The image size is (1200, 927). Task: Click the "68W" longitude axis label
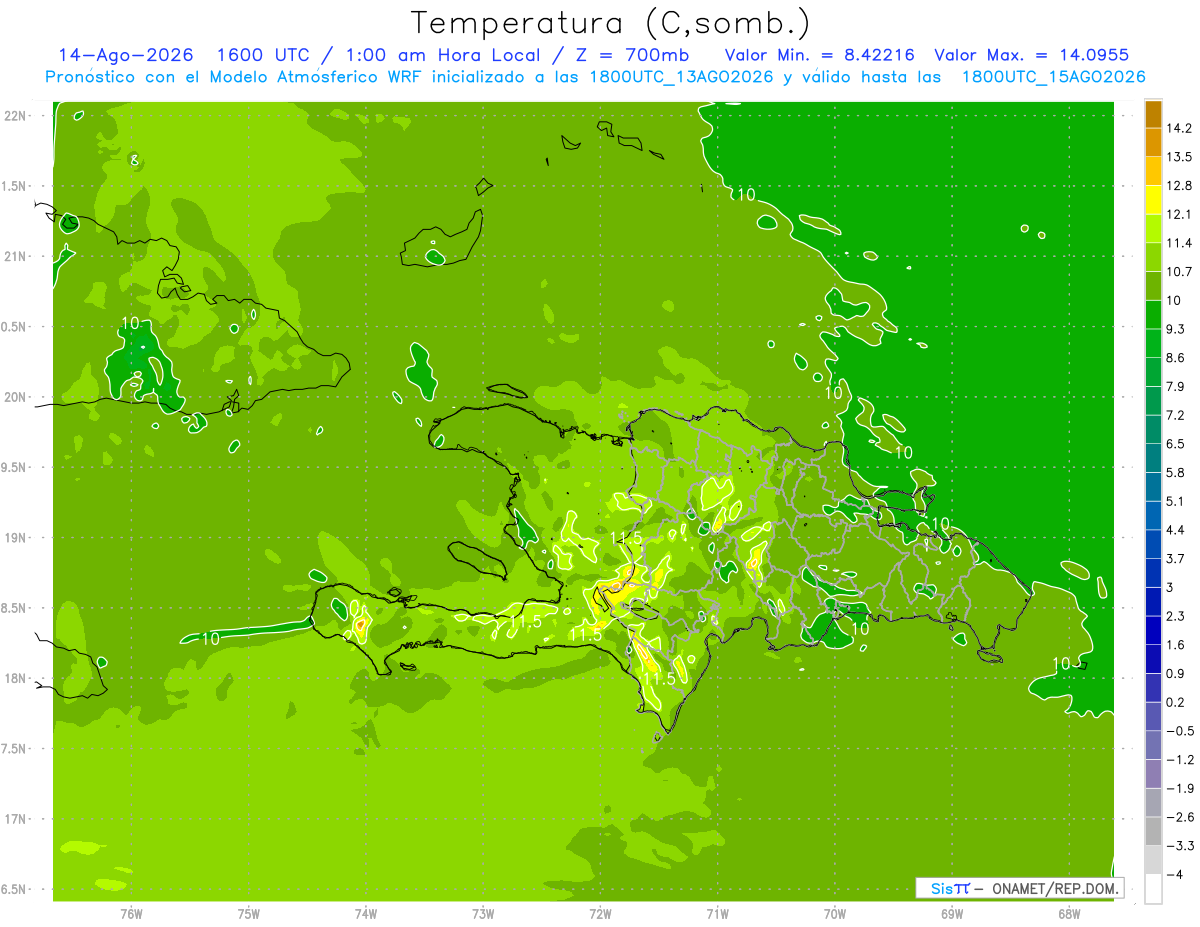[1069, 914]
